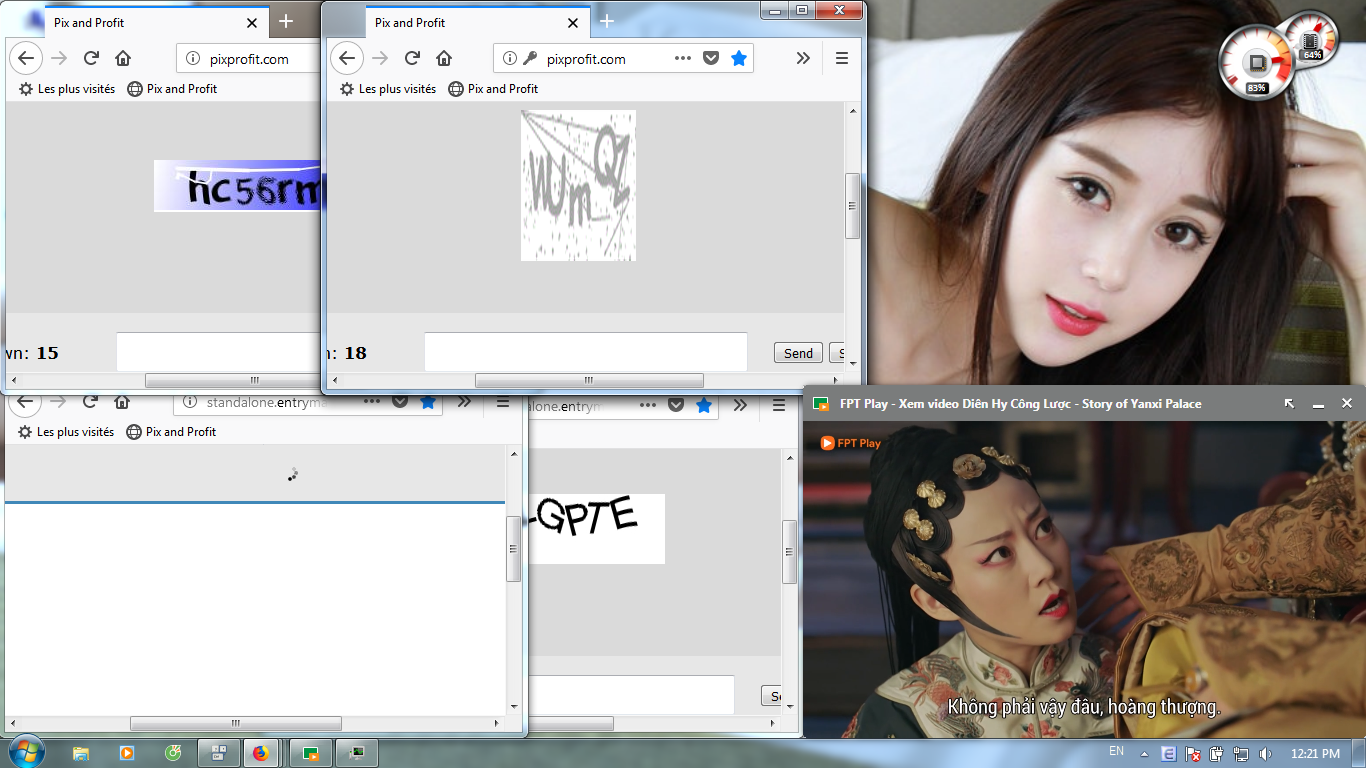Toggle the bookmark star in the front pixprofit window
Image resolution: width=1366 pixels, height=768 pixels.
tap(739, 58)
